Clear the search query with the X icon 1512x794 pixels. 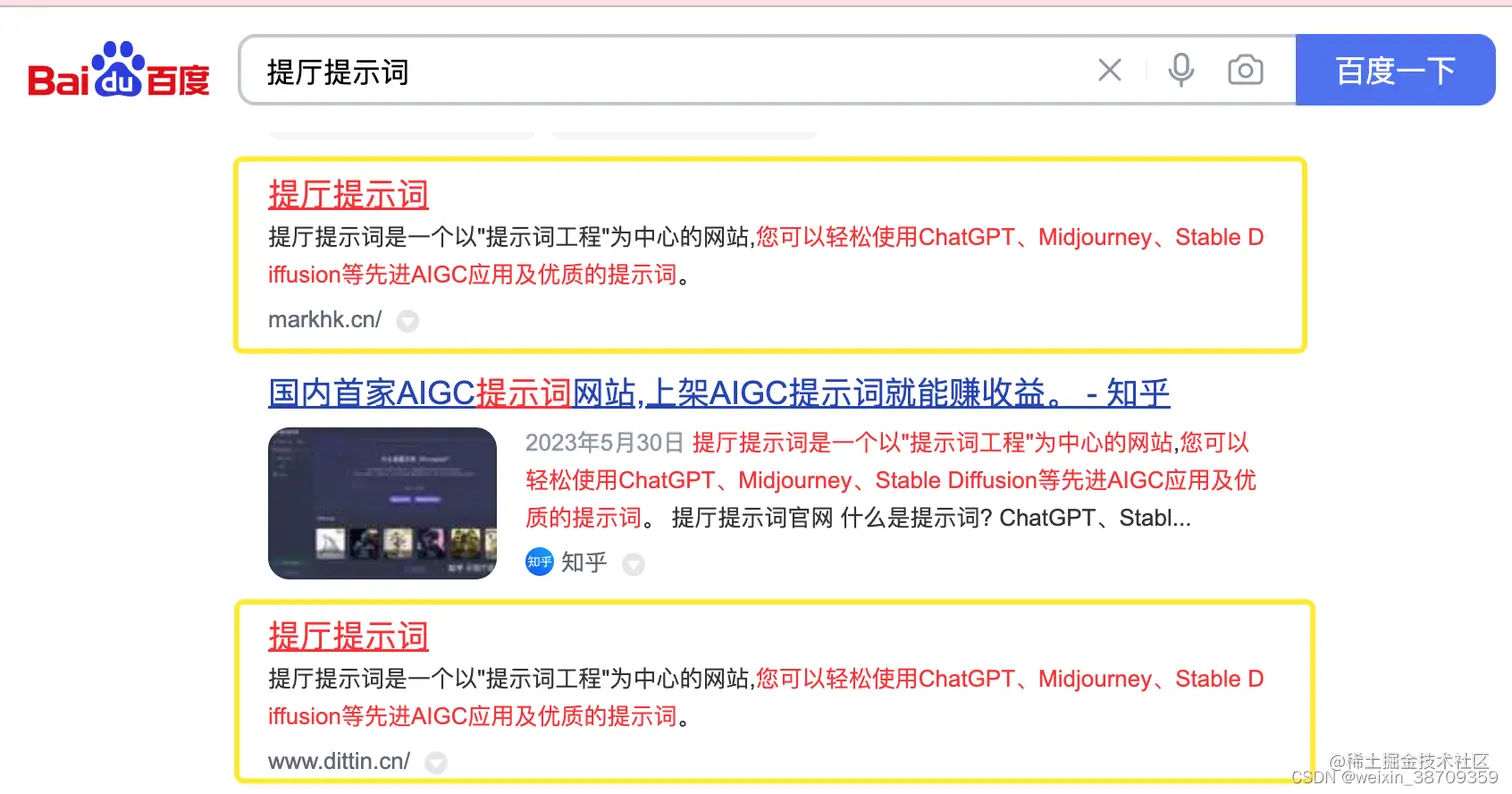pos(1109,69)
